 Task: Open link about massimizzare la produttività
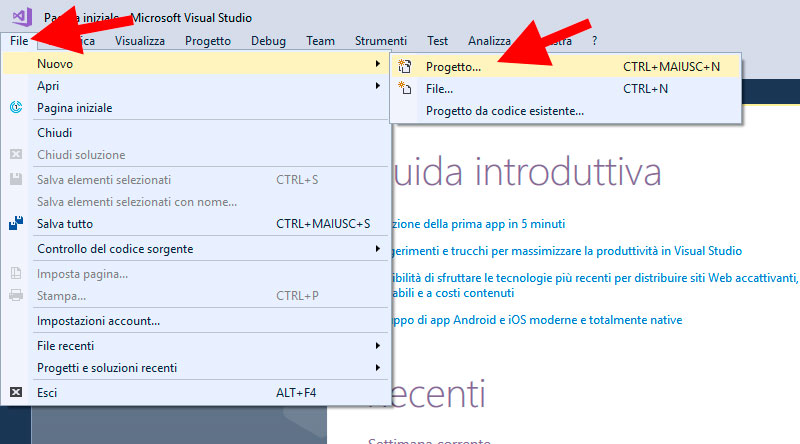point(567,251)
